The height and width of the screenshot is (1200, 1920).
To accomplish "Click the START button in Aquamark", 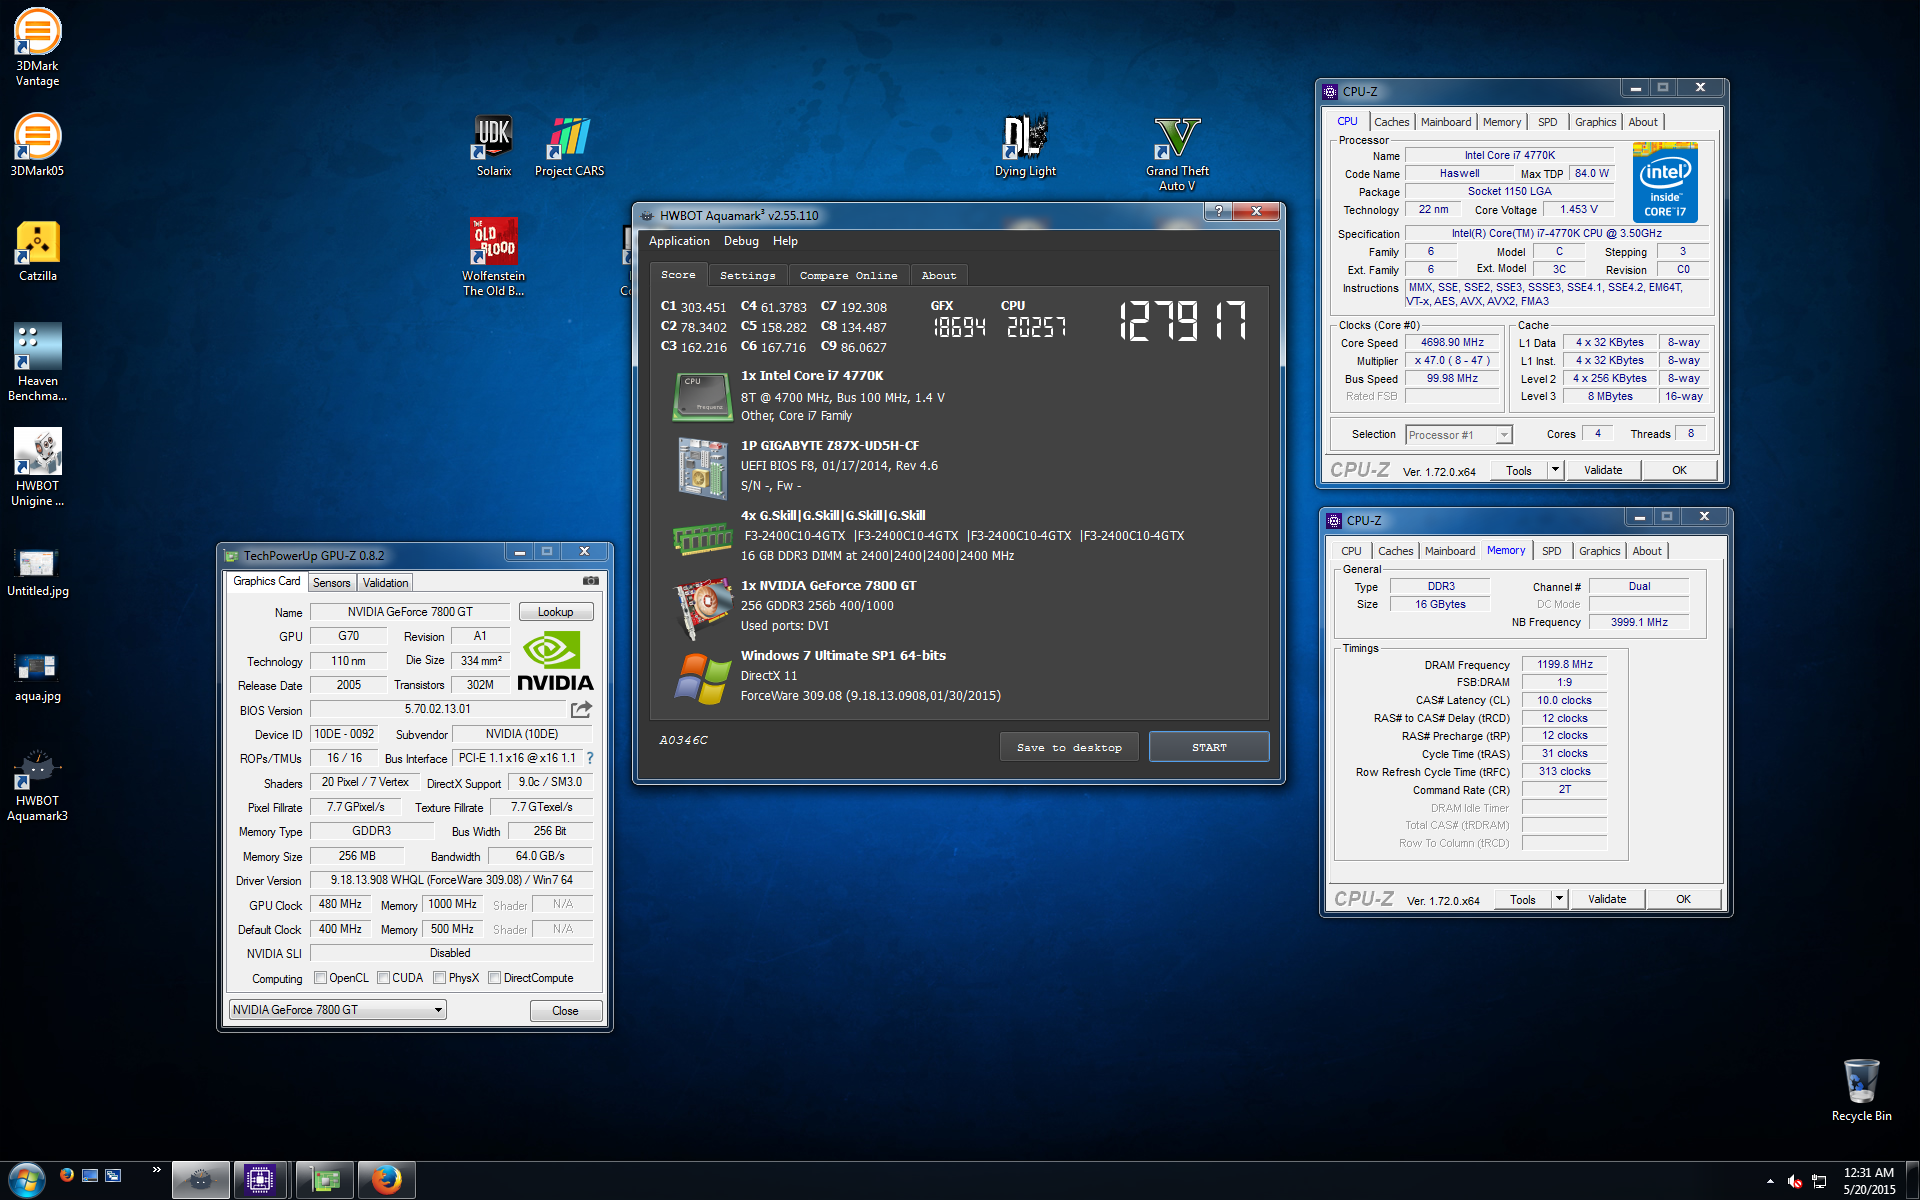I will tap(1209, 747).
